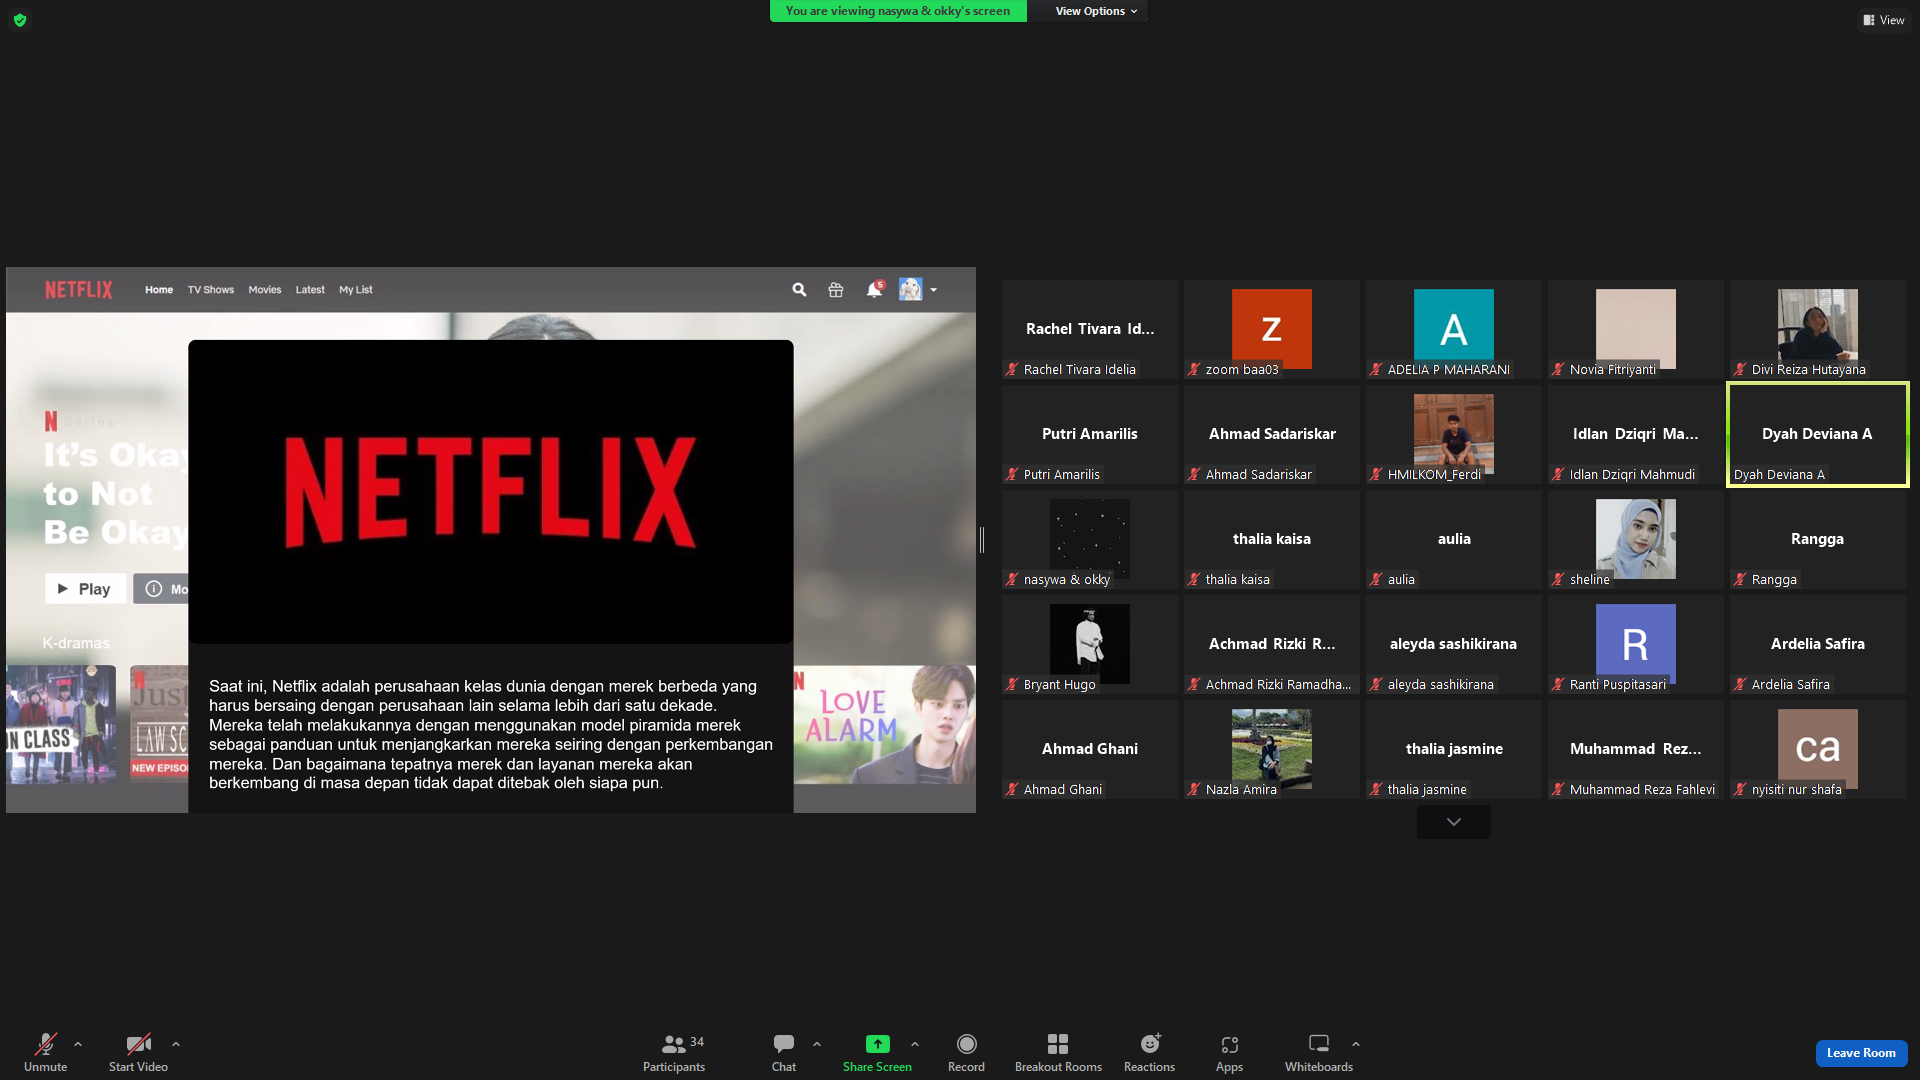Click the Play button on Netflix banner
This screenshot has width=1920, height=1080.
tap(86, 589)
